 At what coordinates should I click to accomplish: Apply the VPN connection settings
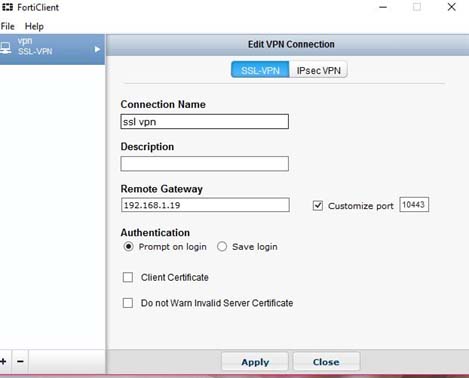(x=255, y=362)
